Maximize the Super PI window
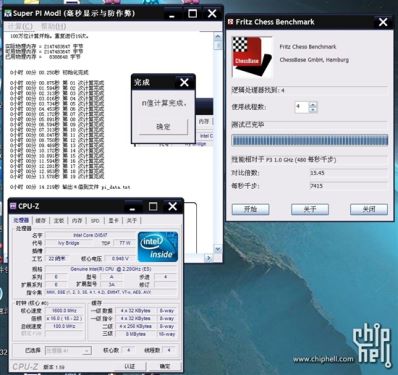The width and height of the screenshot is (398, 375). (193, 14)
